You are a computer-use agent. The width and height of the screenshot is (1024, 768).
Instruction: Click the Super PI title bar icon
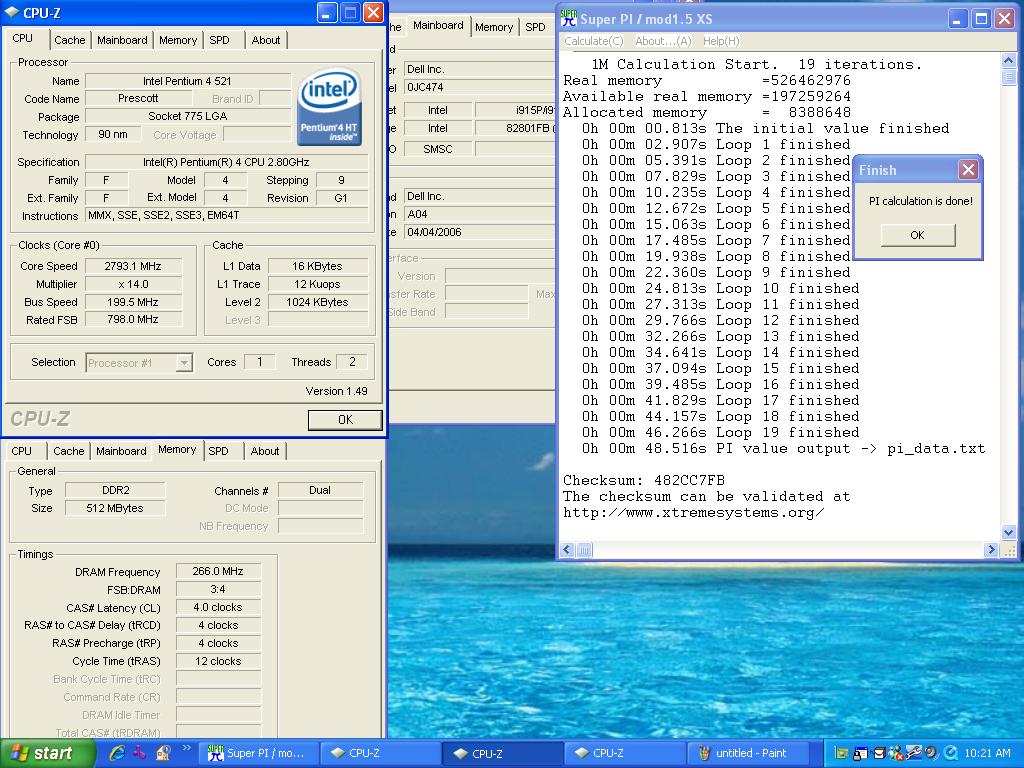(x=569, y=18)
